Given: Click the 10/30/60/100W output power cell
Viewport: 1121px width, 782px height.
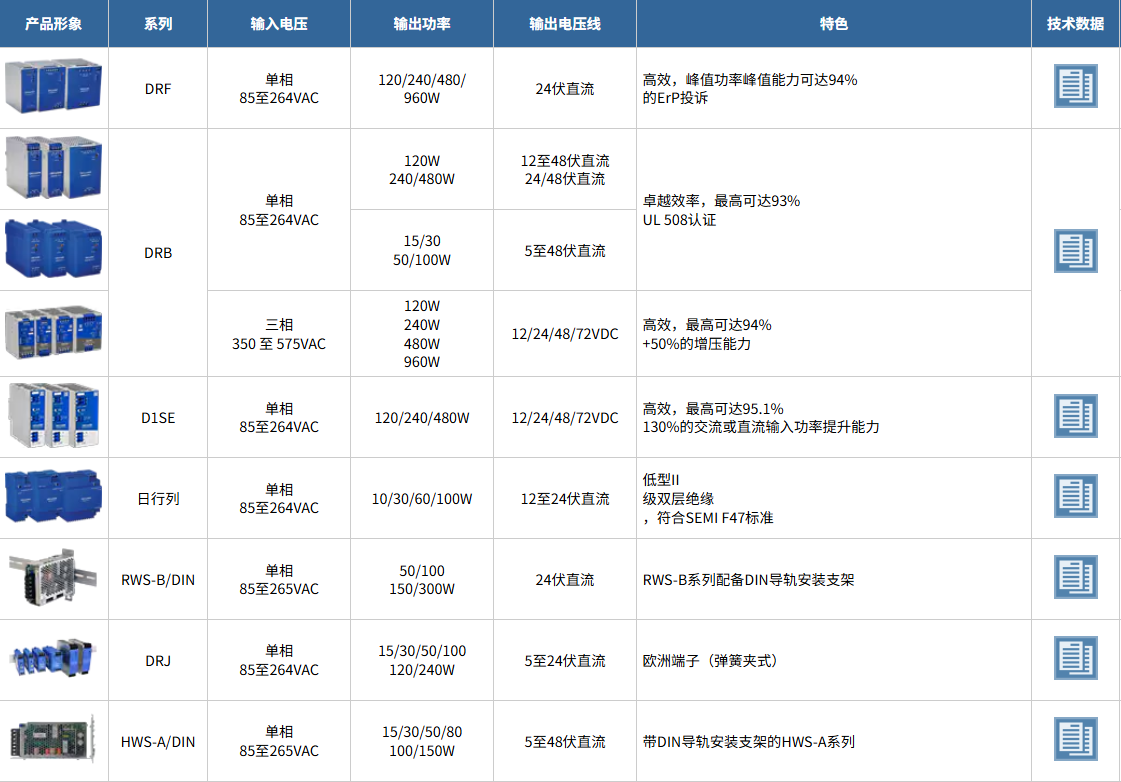Looking at the screenshot, I should coord(422,498).
